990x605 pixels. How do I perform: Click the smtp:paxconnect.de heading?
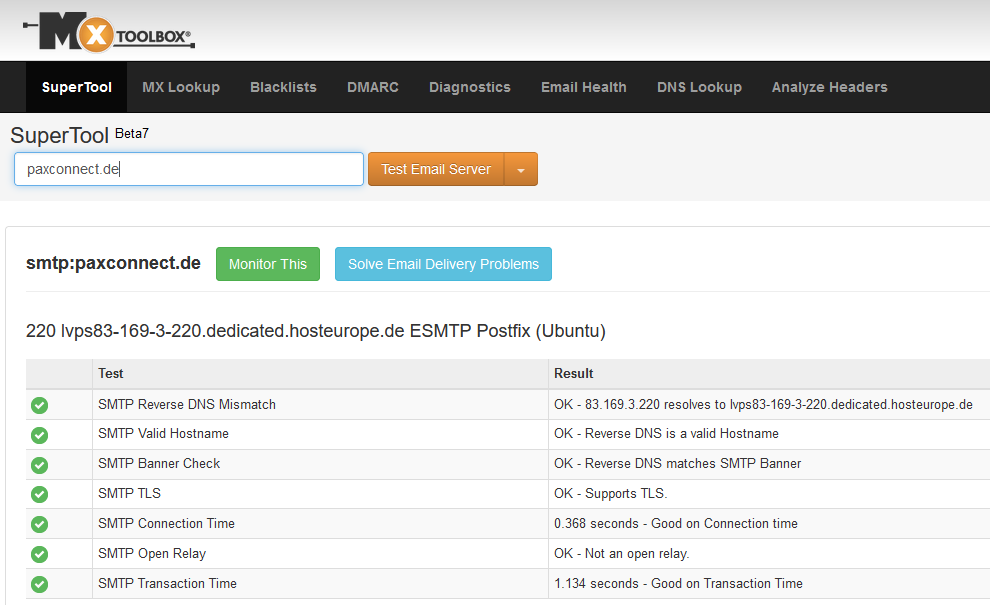click(113, 263)
